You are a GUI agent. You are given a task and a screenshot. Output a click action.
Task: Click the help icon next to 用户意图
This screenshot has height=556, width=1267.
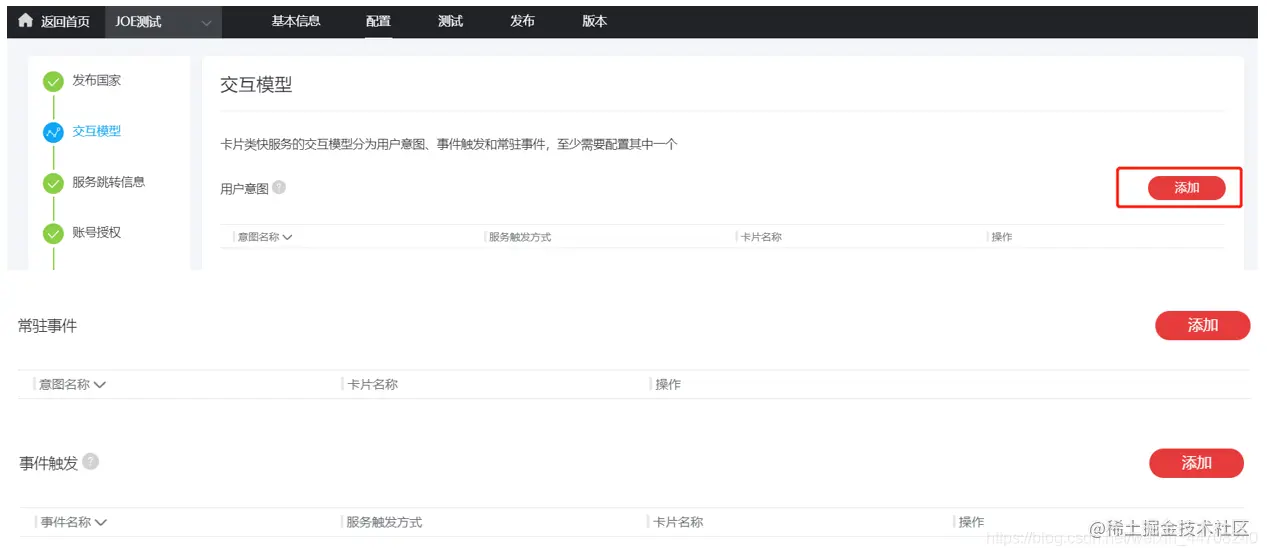click(279, 187)
